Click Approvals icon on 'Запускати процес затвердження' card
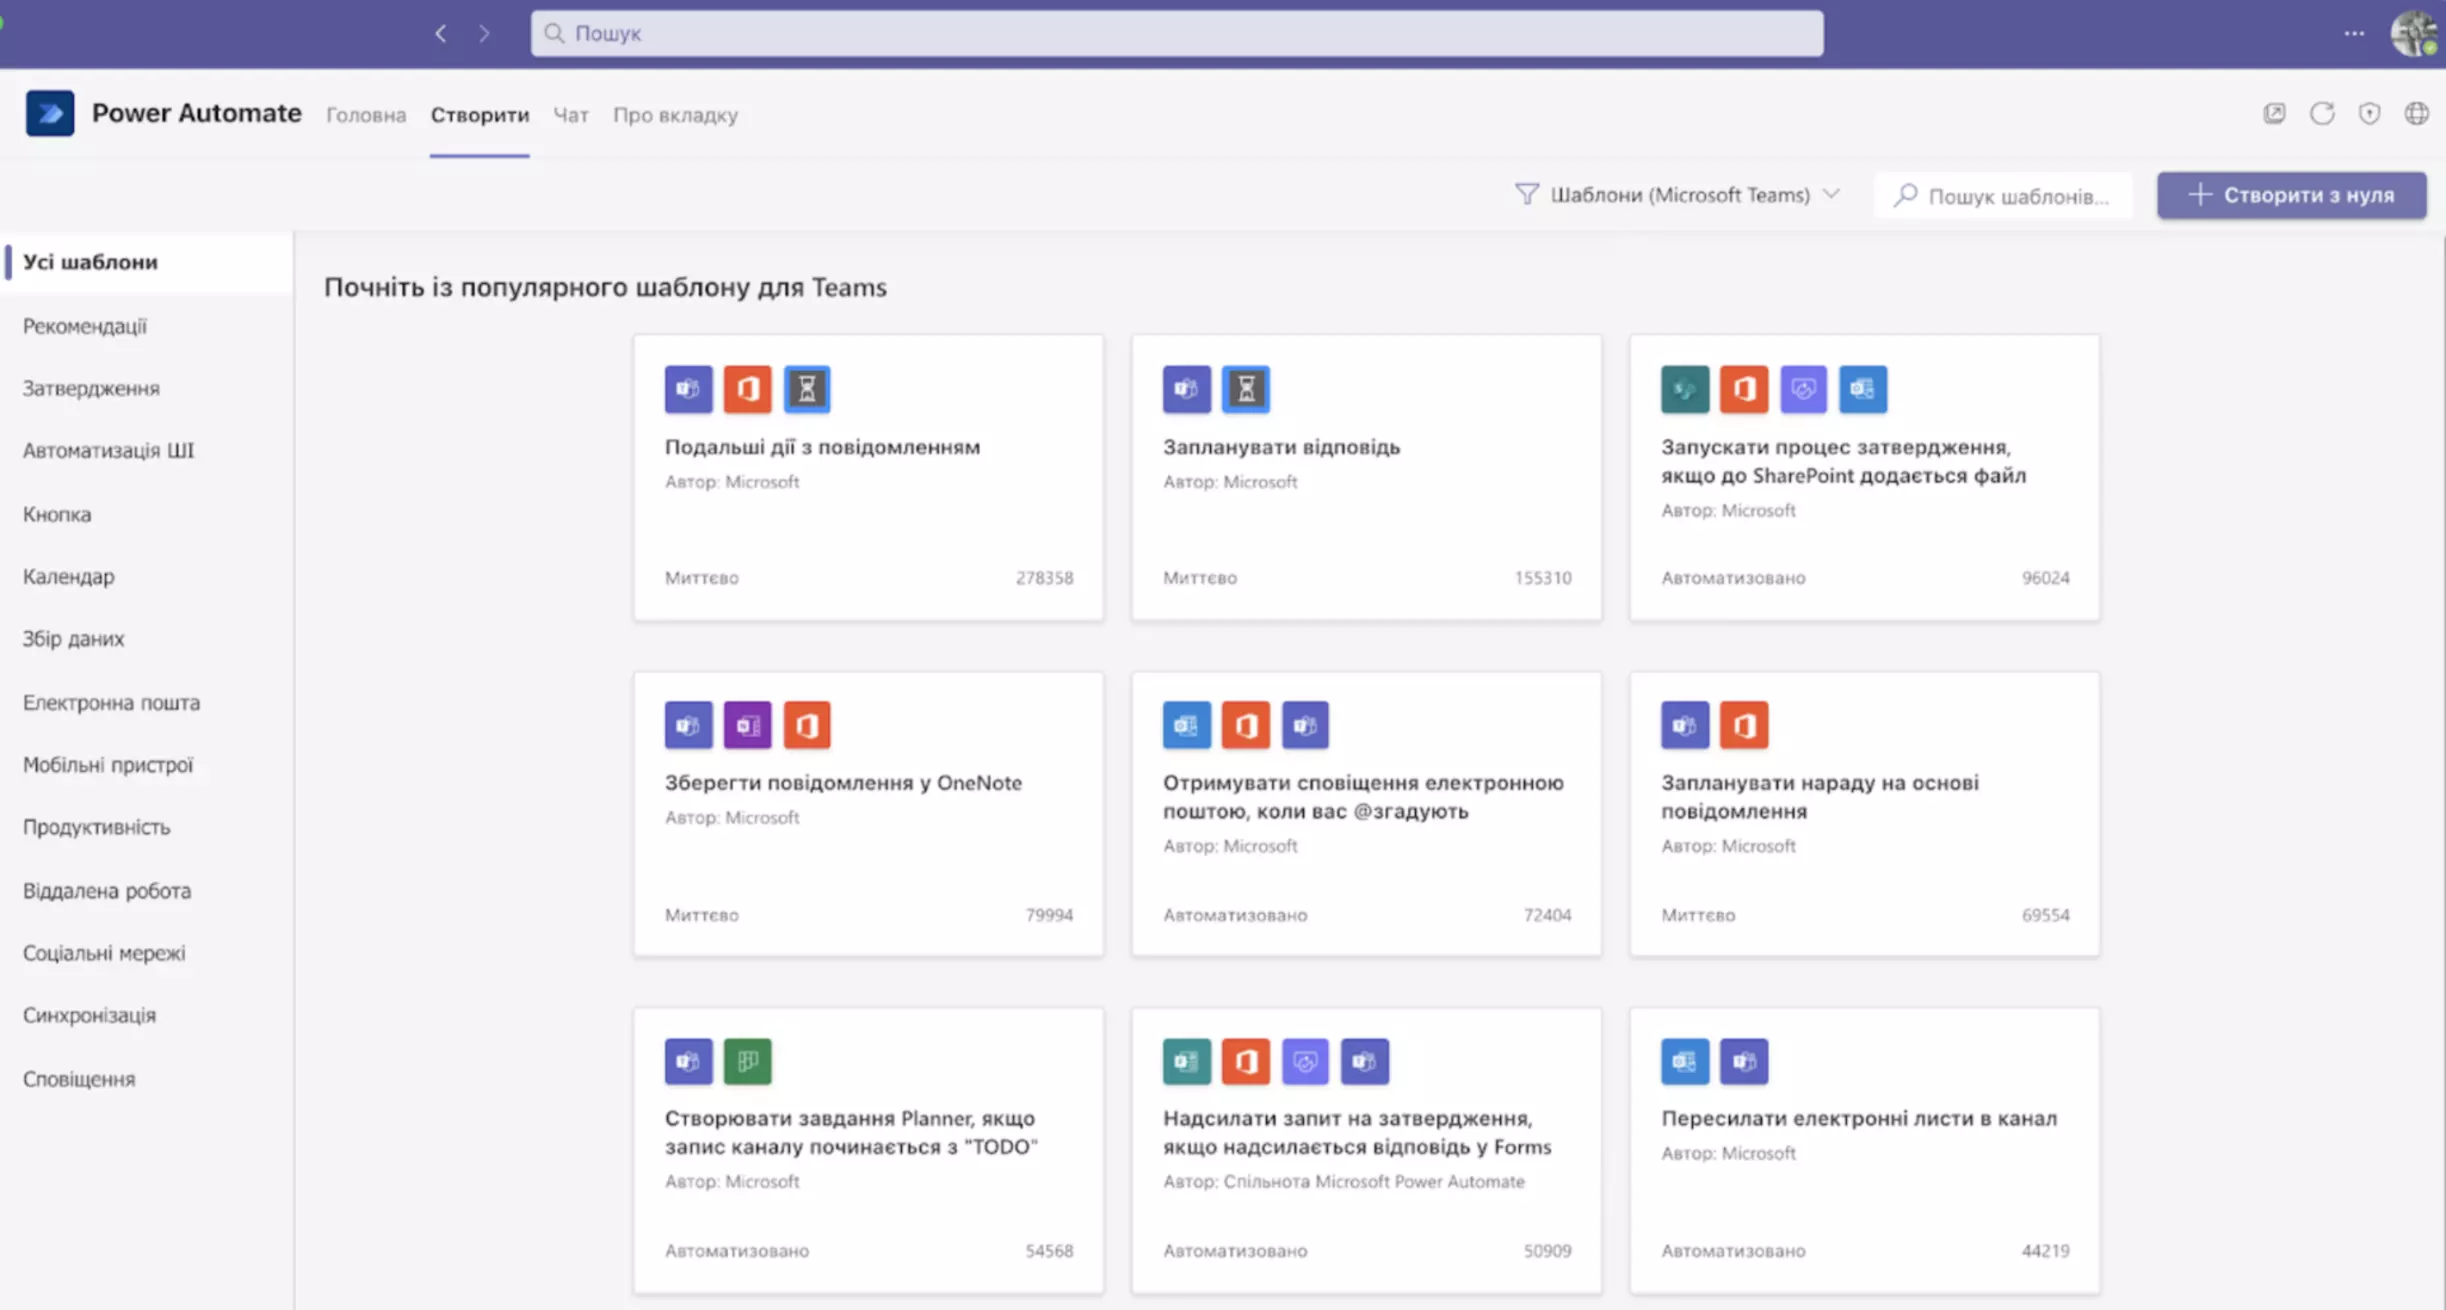 tap(1803, 389)
